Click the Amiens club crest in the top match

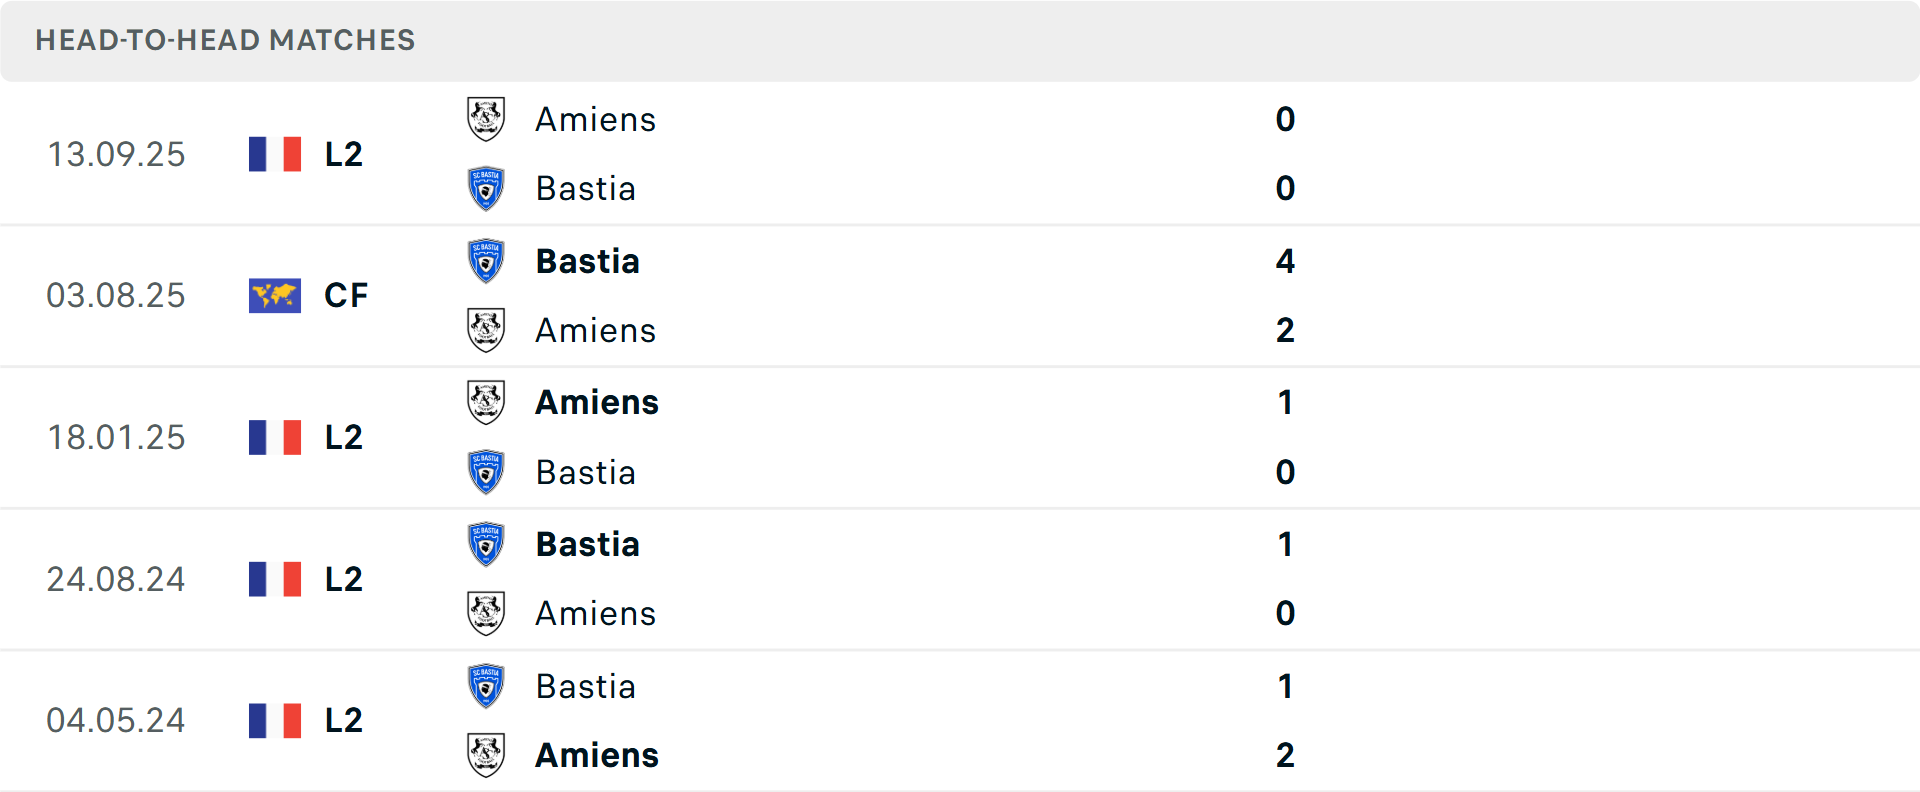(486, 117)
